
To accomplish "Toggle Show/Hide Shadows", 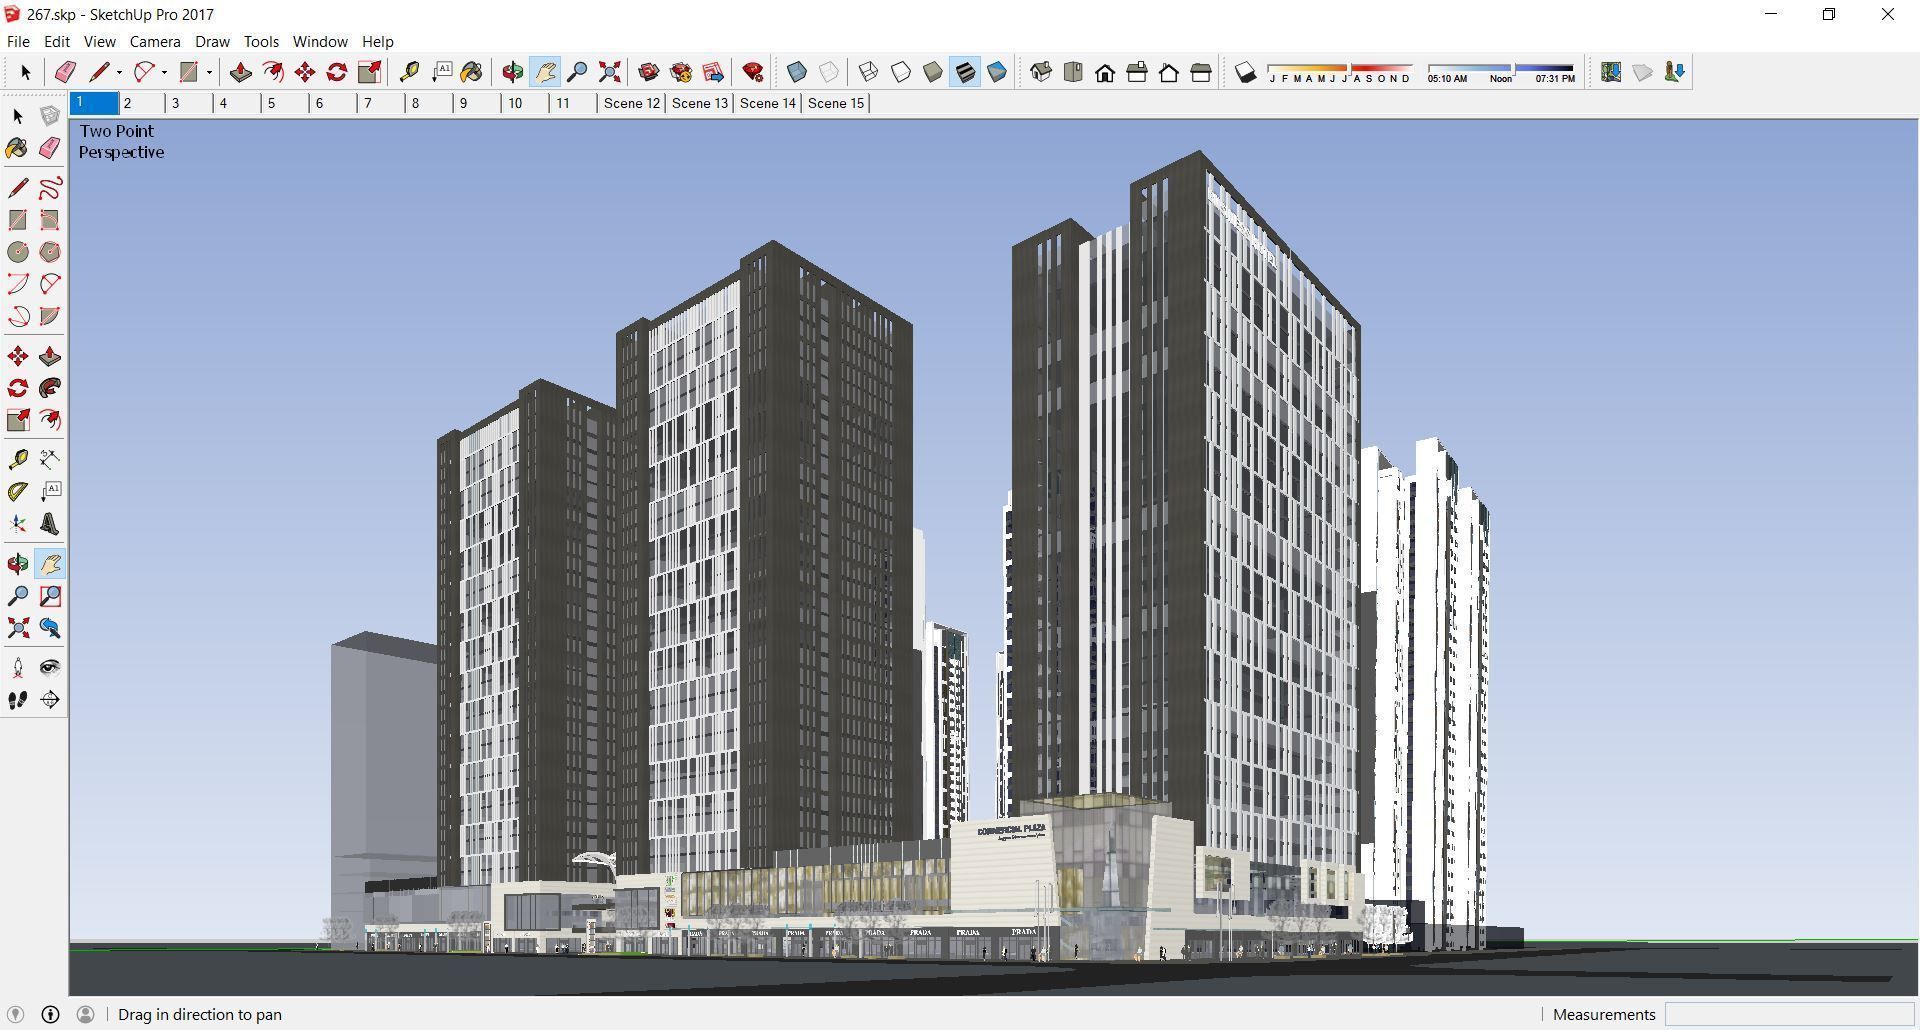I will point(1245,72).
